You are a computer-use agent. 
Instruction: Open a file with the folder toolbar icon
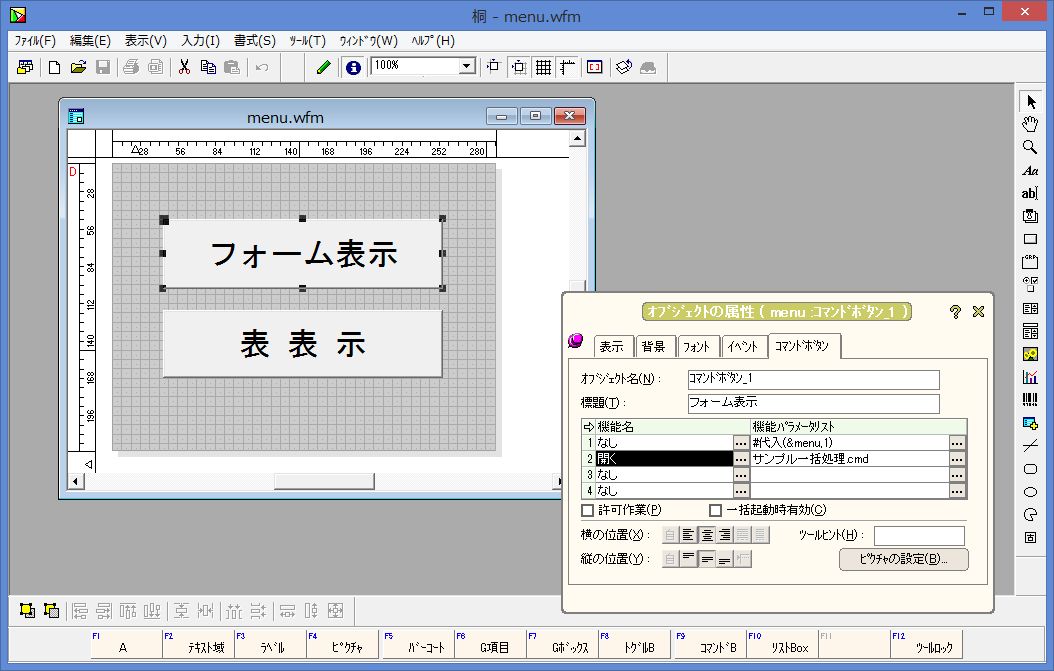click(x=79, y=67)
